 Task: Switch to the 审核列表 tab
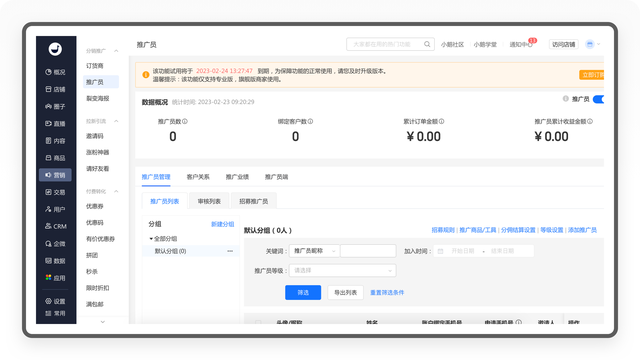coord(209,201)
